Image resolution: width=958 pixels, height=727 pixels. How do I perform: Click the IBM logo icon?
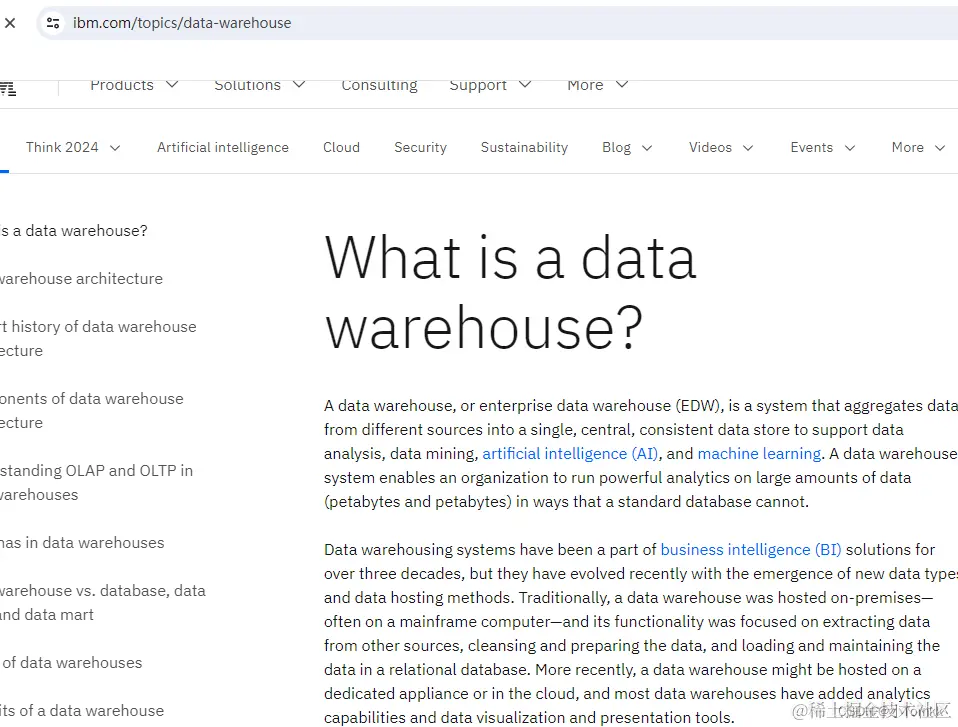[8, 89]
